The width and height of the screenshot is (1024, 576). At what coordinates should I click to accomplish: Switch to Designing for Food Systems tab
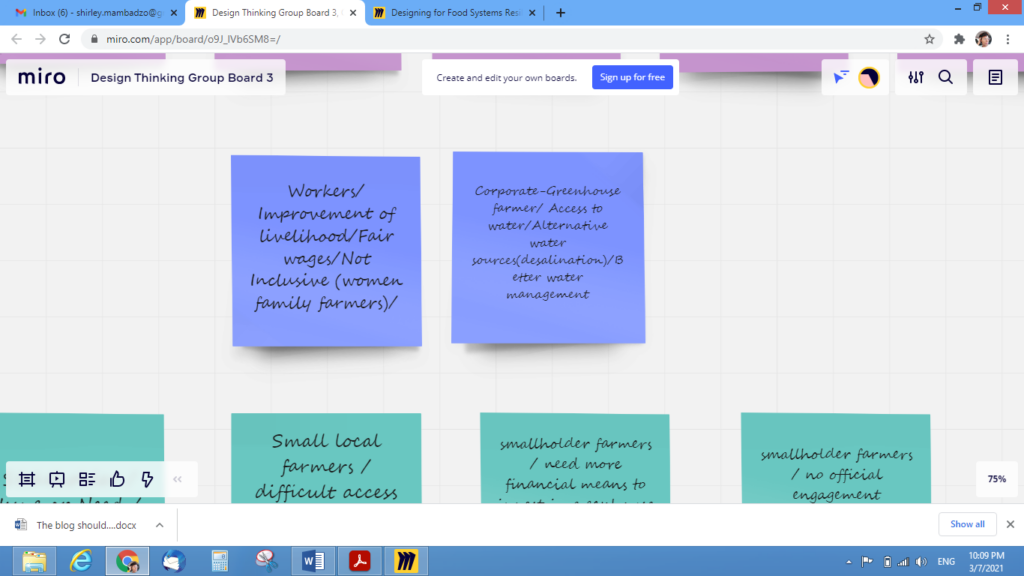(x=455, y=13)
